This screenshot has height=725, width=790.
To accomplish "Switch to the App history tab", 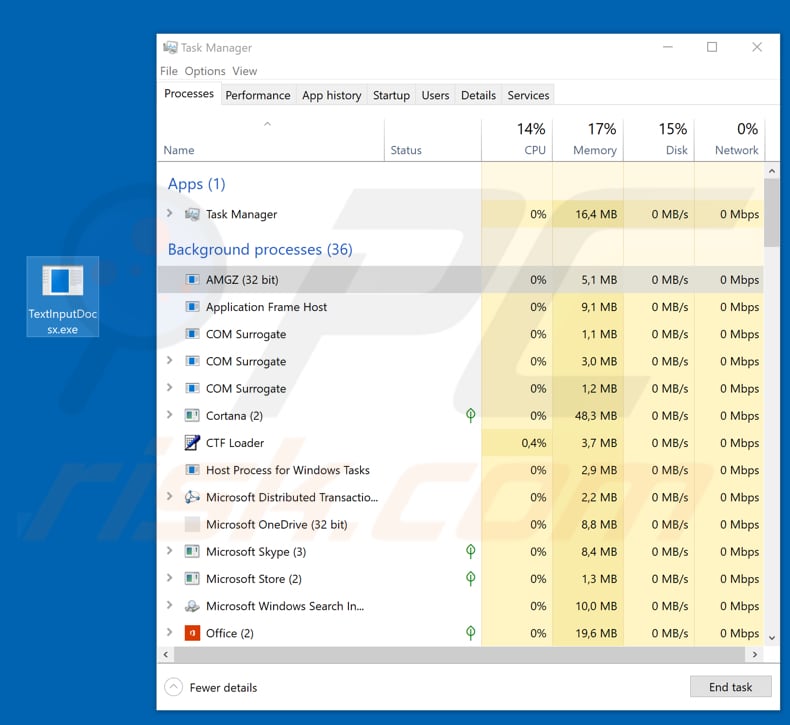I will coord(332,95).
